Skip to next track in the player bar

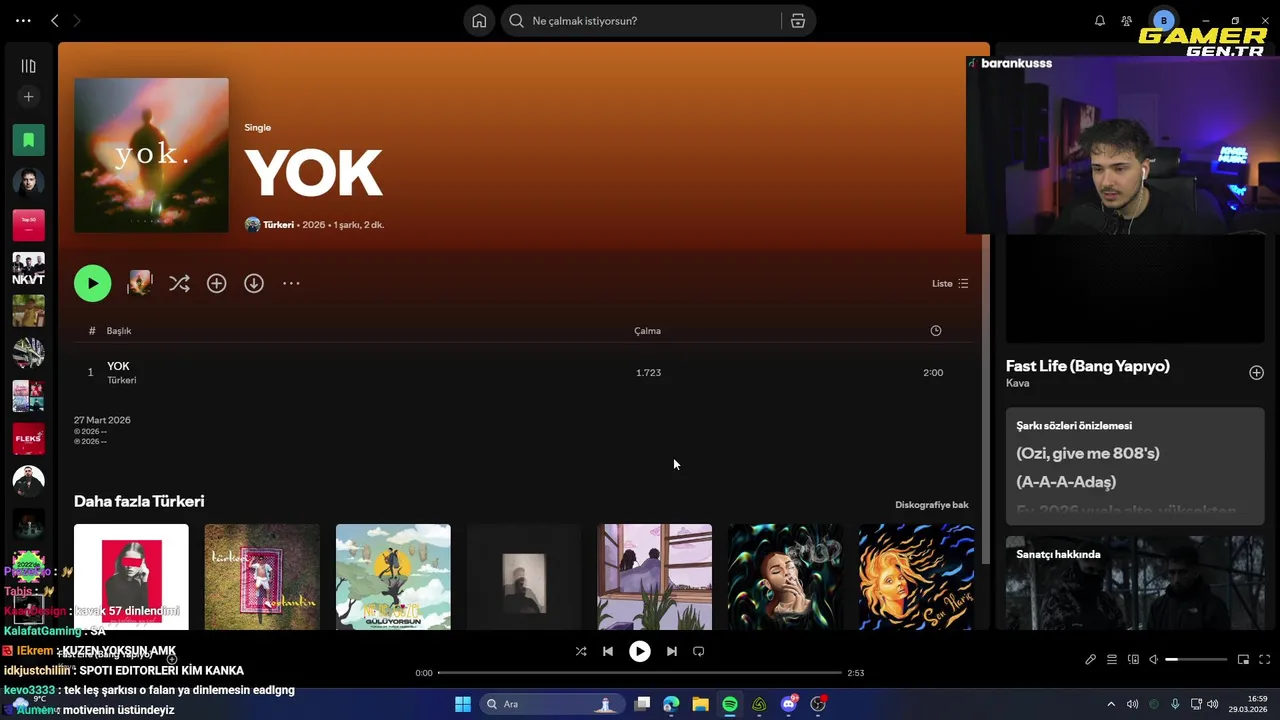point(672,651)
